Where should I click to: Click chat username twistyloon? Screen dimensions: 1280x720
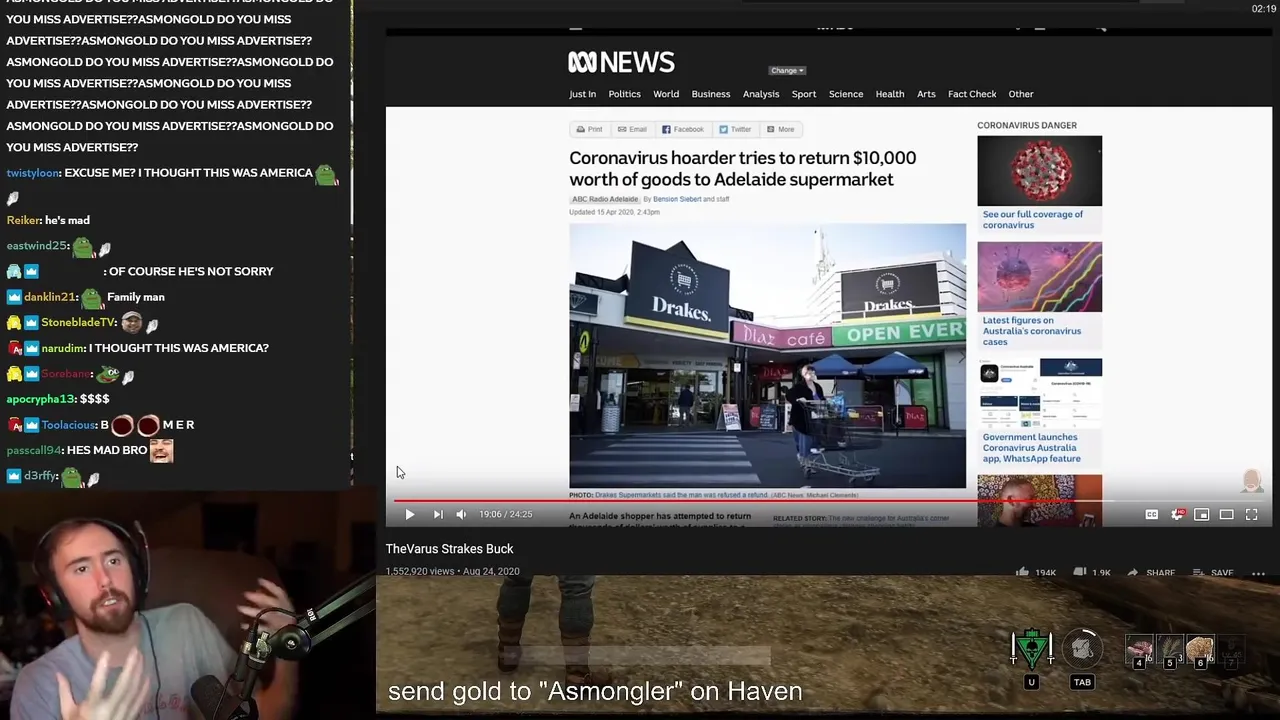click(33, 173)
